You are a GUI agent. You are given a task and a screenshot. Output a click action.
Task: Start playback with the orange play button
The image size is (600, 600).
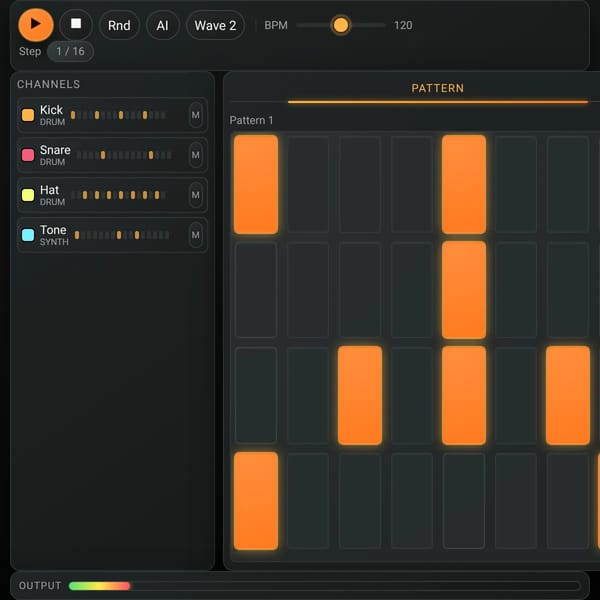coord(36,25)
